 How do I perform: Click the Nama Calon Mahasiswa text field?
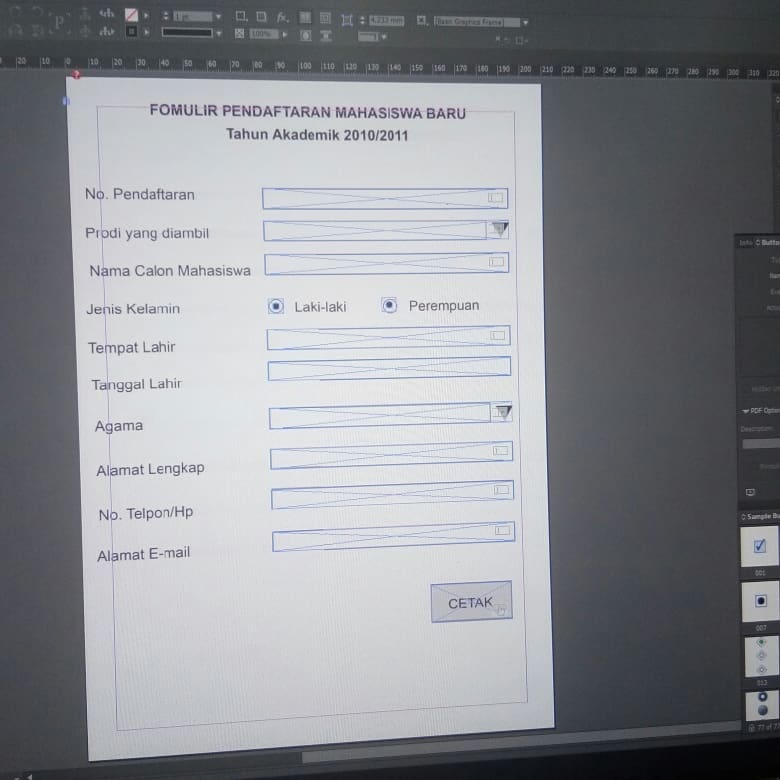pos(387,263)
